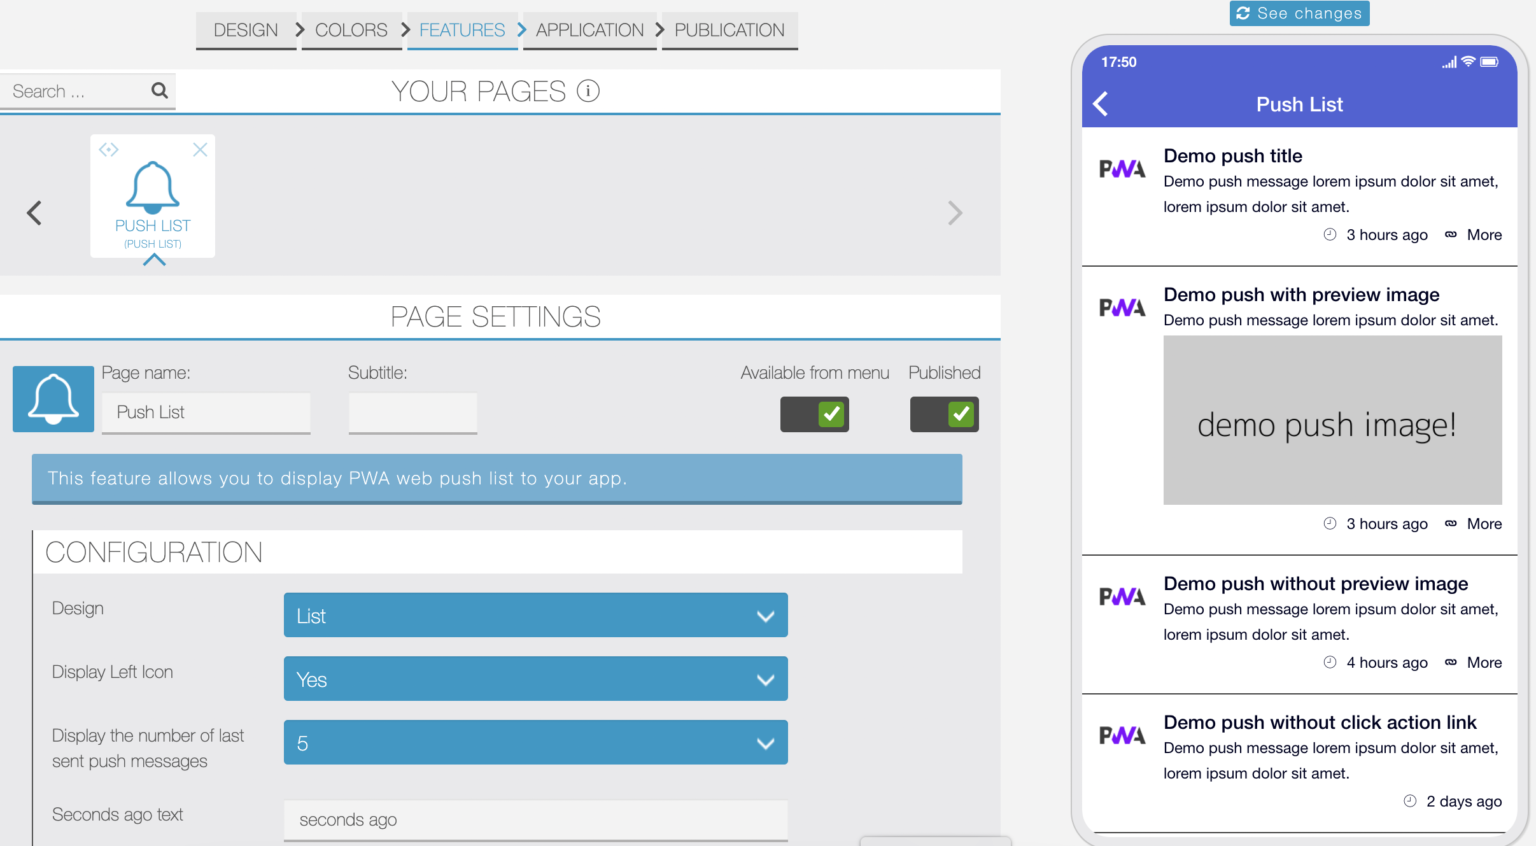The width and height of the screenshot is (1536, 846).
Task: Open the Display Left Icon dropdown
Action: tap(535, 678)
